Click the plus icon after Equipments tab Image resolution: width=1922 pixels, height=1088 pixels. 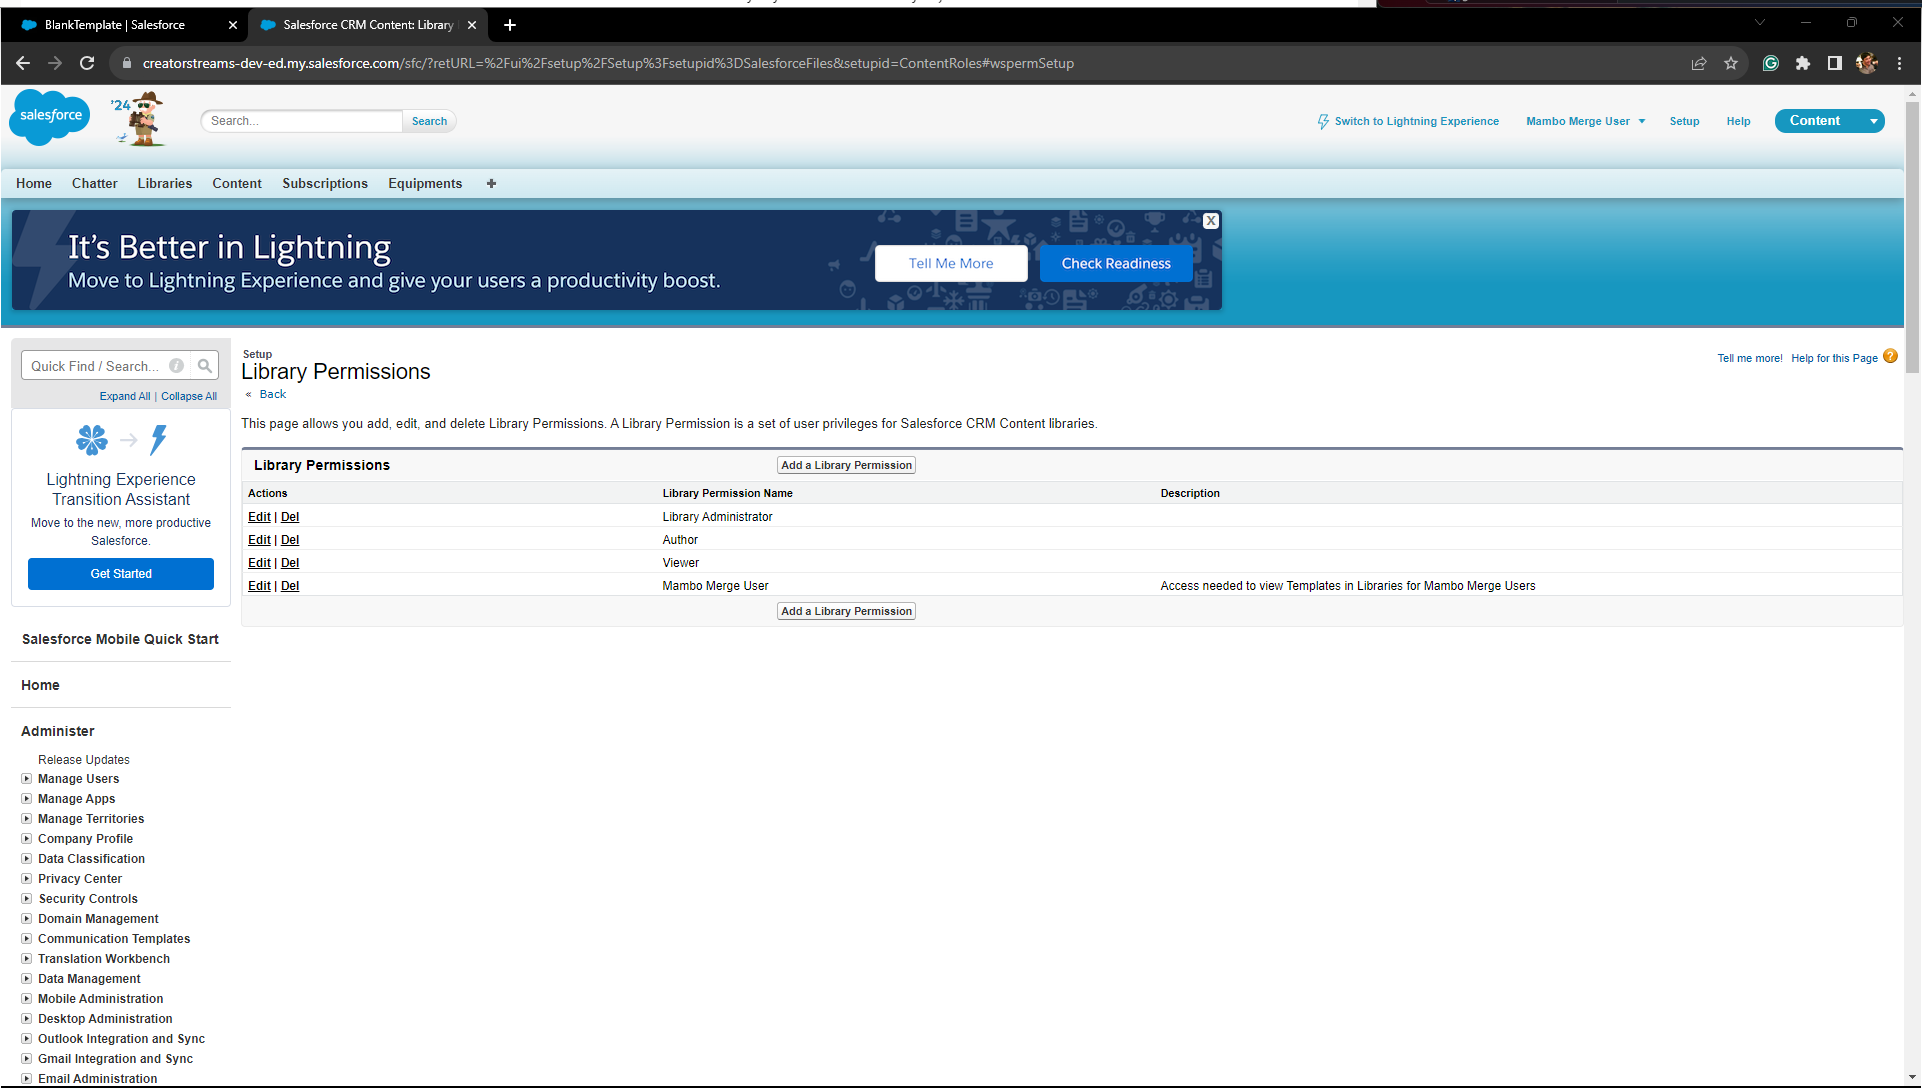[x=491, y=184]
